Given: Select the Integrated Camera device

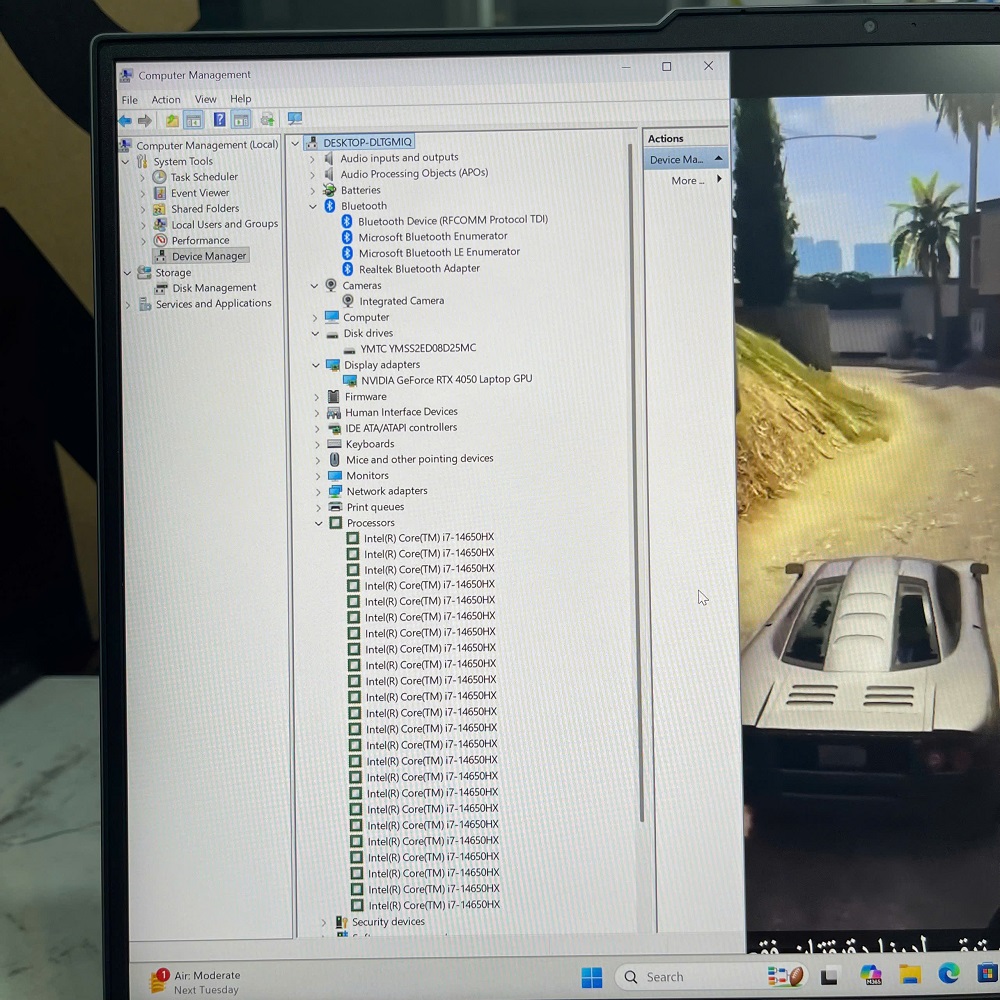Looking at the screenshot, I should (401, 301).
